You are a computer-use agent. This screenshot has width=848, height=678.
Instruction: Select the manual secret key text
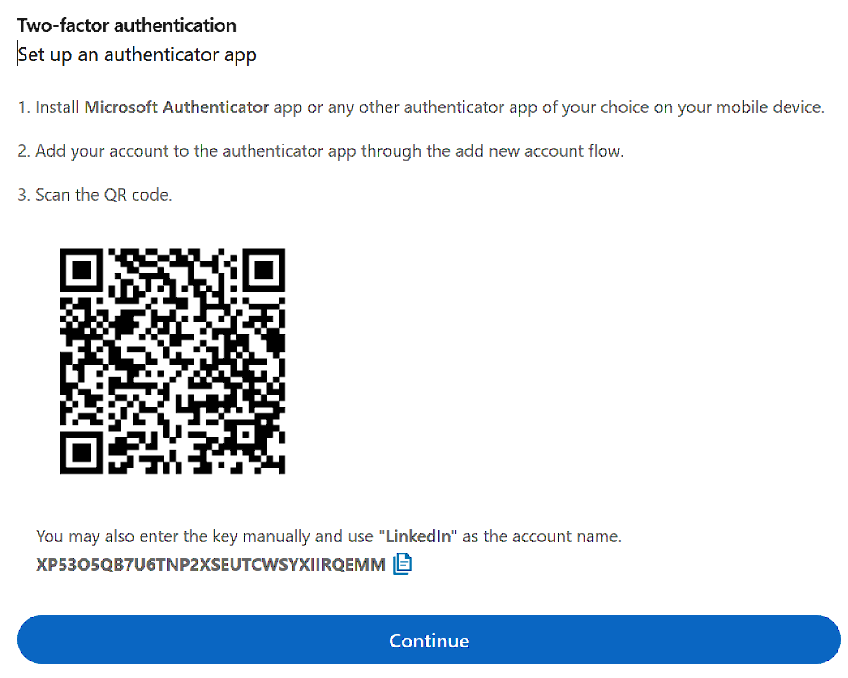pyautogui.click(x=210, y=565)
